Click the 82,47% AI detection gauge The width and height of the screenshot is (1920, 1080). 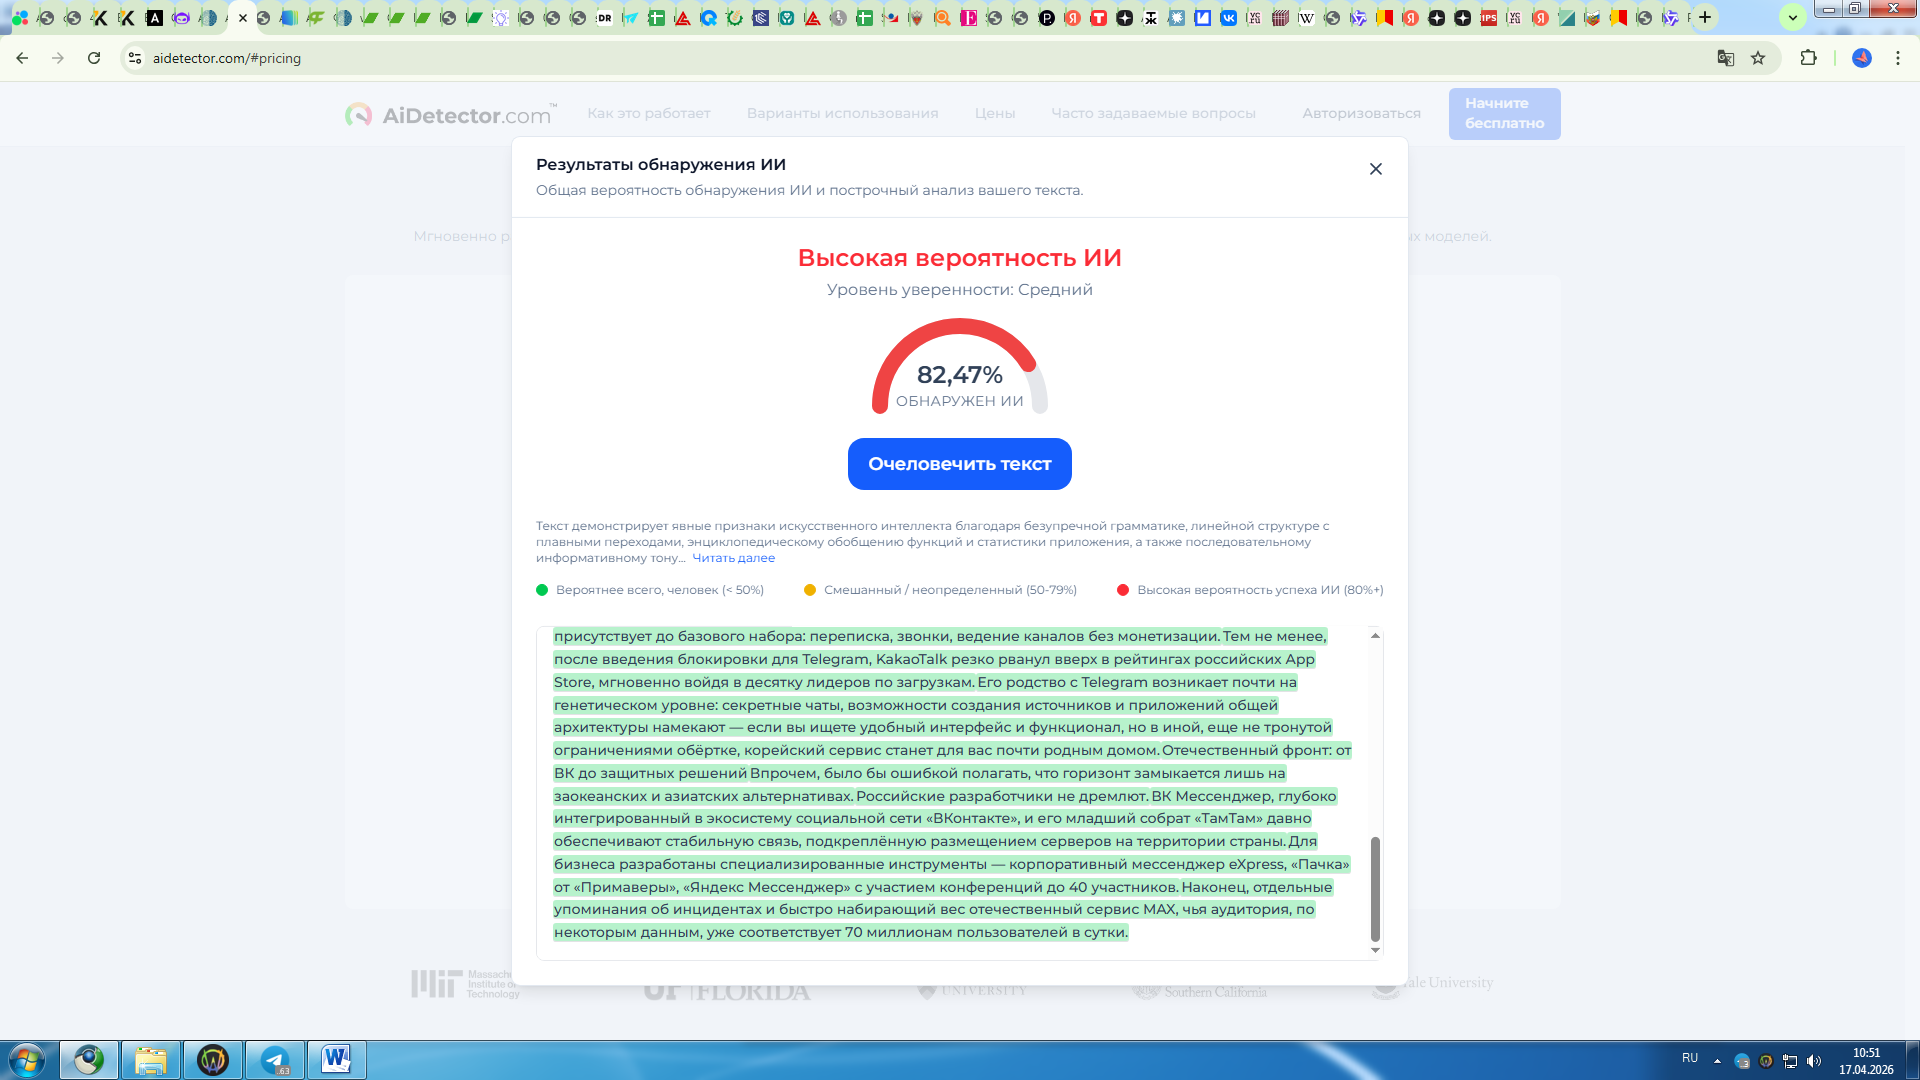pyautogui.click(x=959, y=367)
